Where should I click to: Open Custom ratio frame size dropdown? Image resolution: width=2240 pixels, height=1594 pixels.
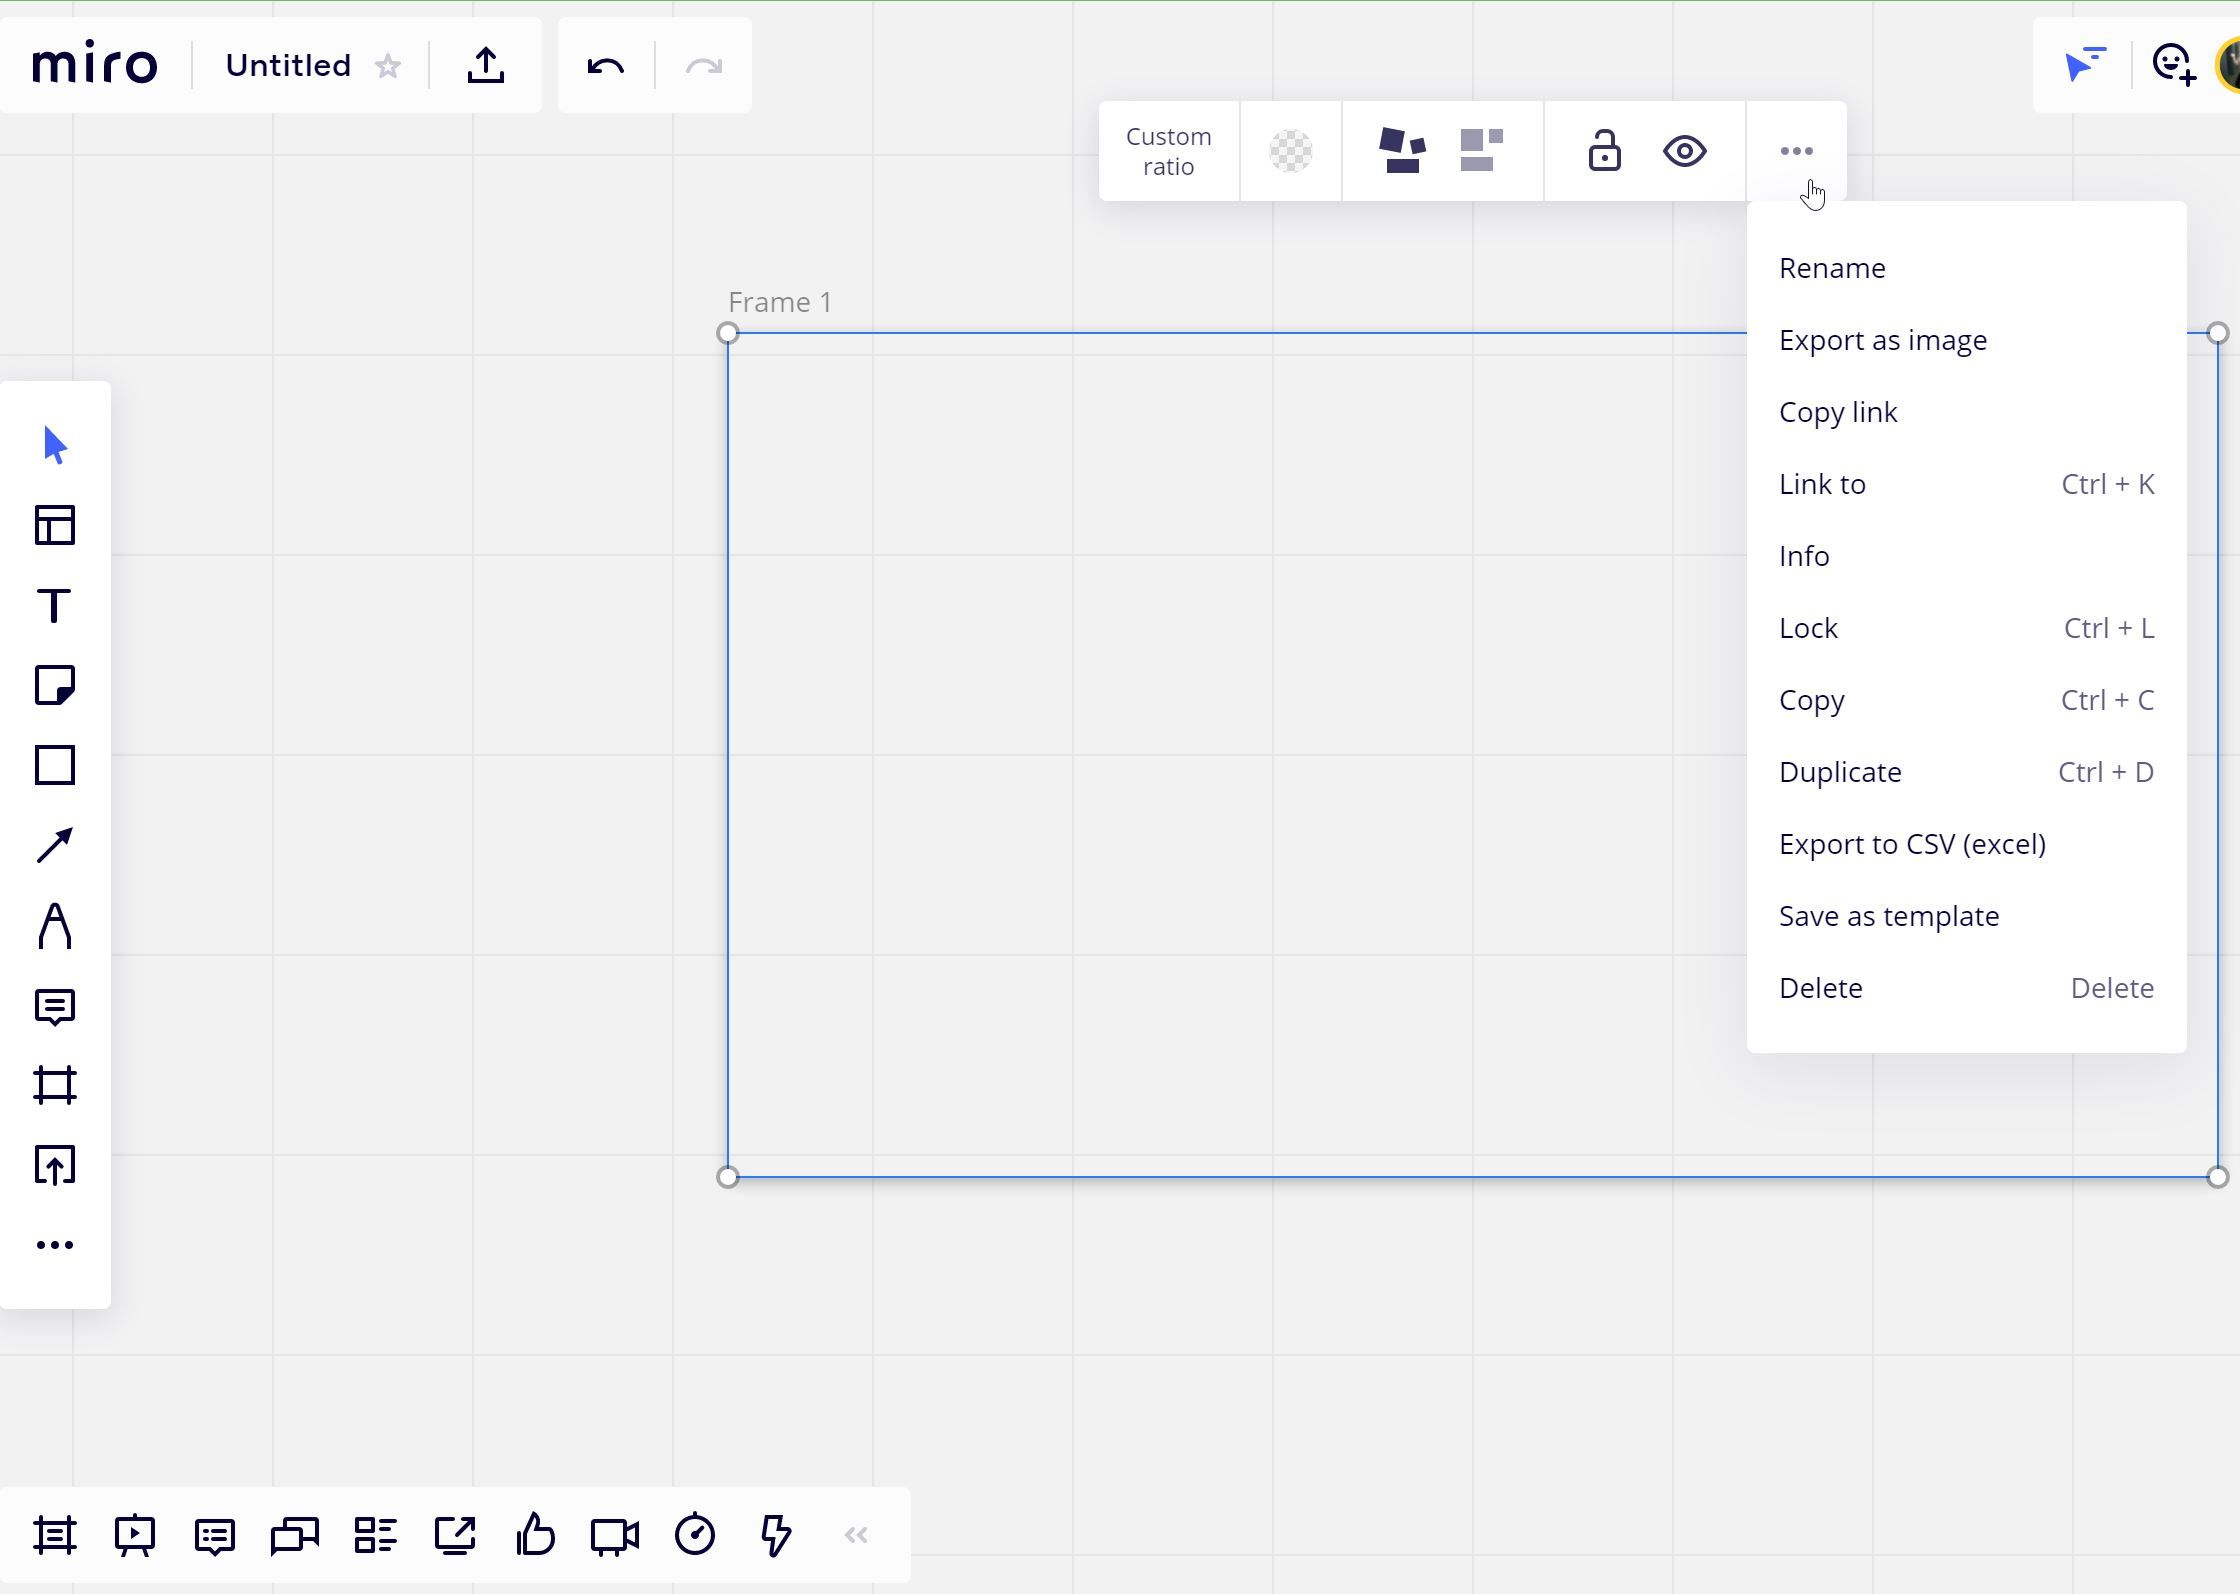coord(1168,151)
